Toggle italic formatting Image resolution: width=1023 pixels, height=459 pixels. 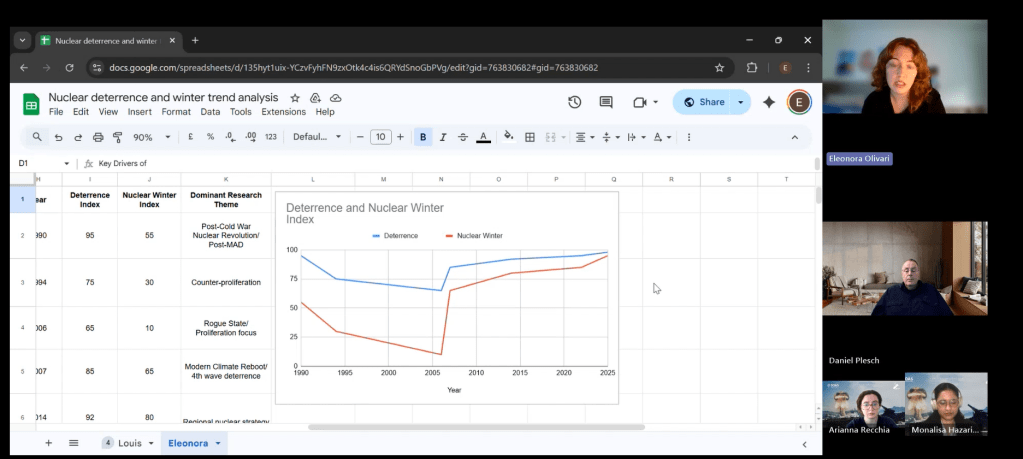click(x=443, y=137)
